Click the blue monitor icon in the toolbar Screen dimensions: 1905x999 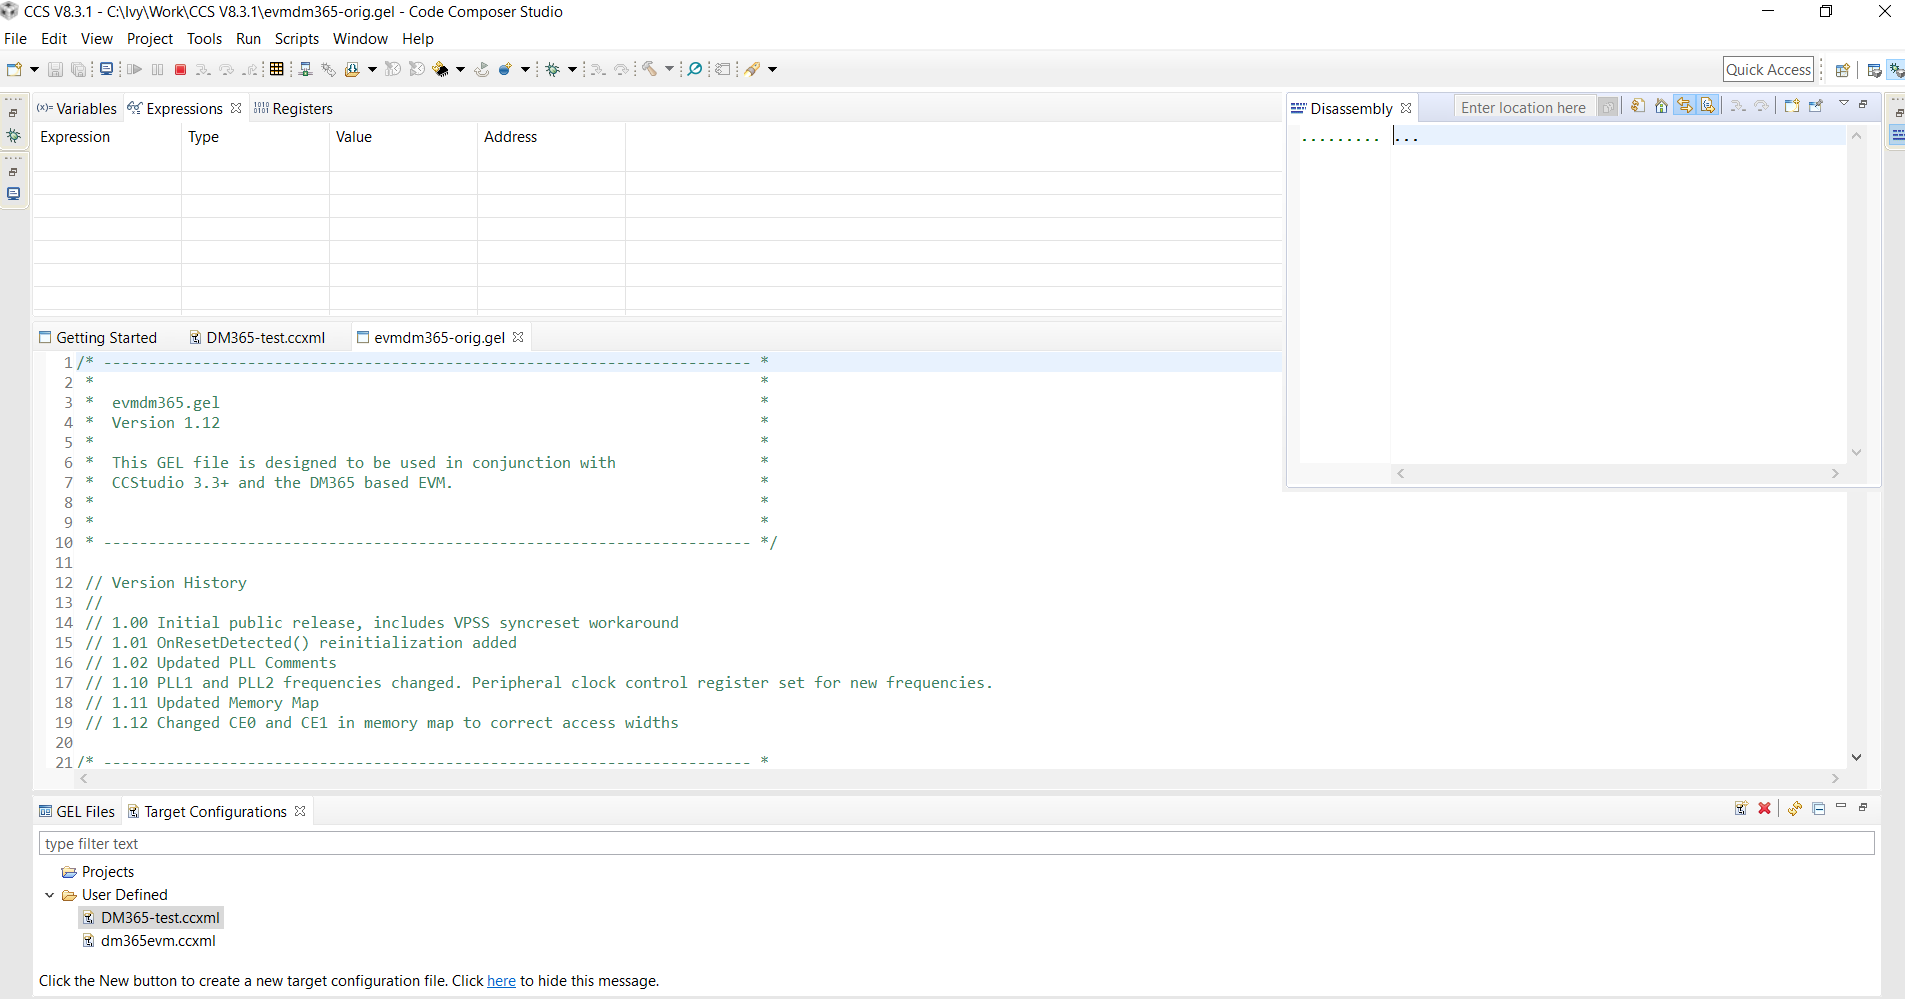(106, 69)
